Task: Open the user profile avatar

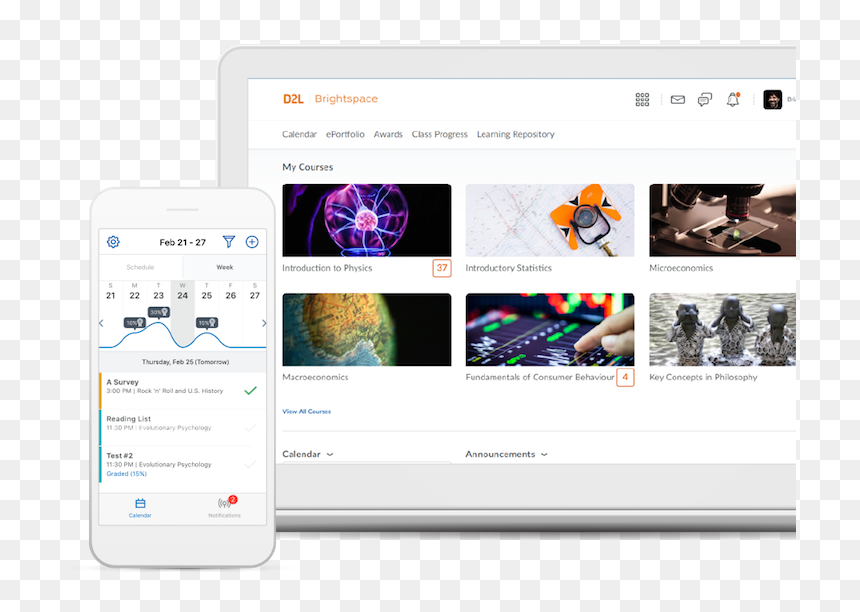Action: click(x=772, y=99)
